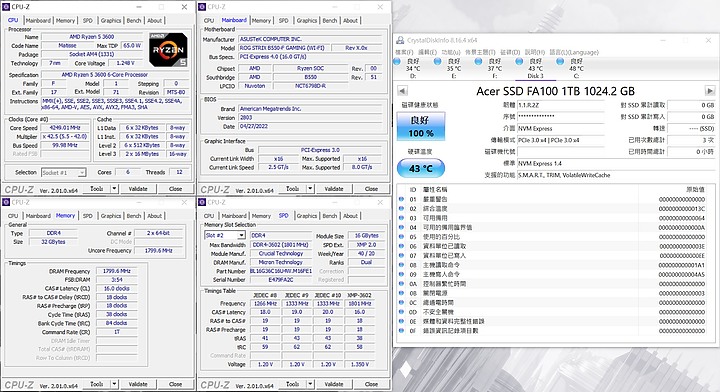Open the 語言(L)(Language) menu
This screenshot has height=392, width=720.
574,52
